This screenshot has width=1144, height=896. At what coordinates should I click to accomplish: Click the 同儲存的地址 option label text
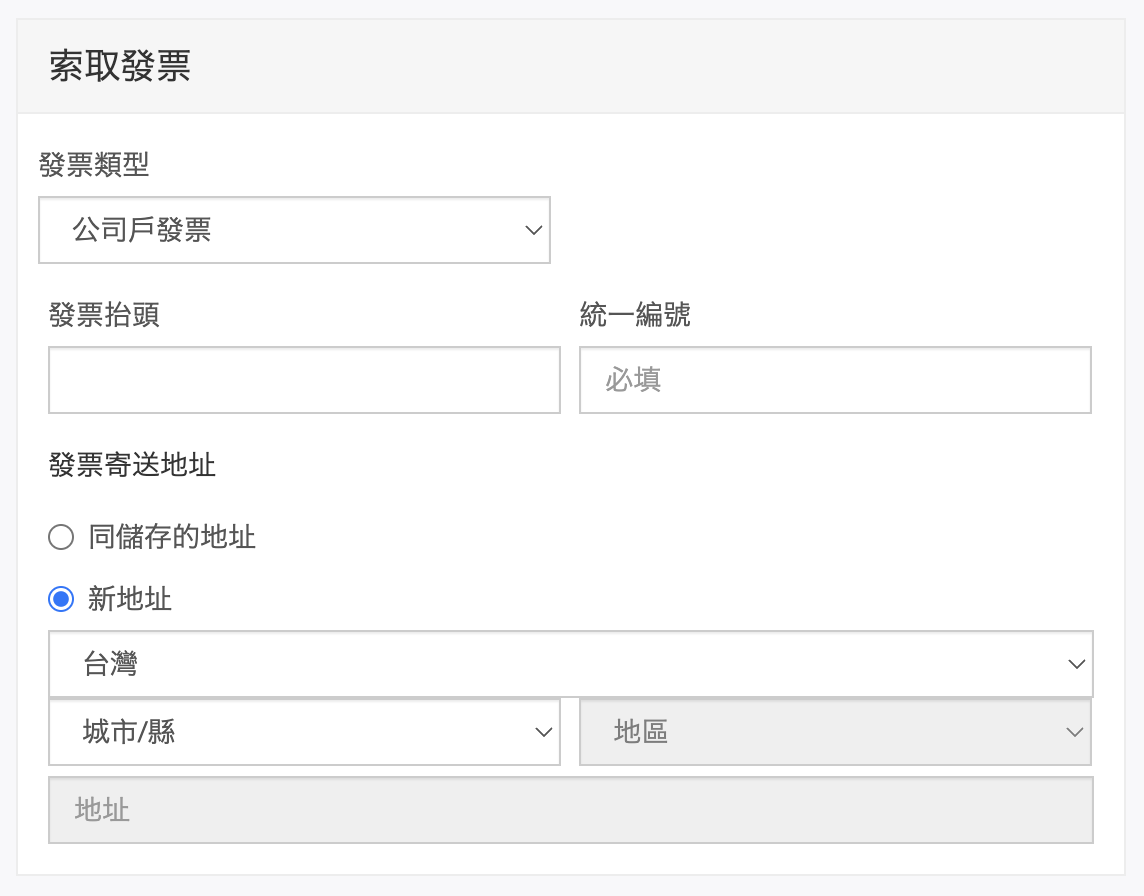[x=172, y=538]
